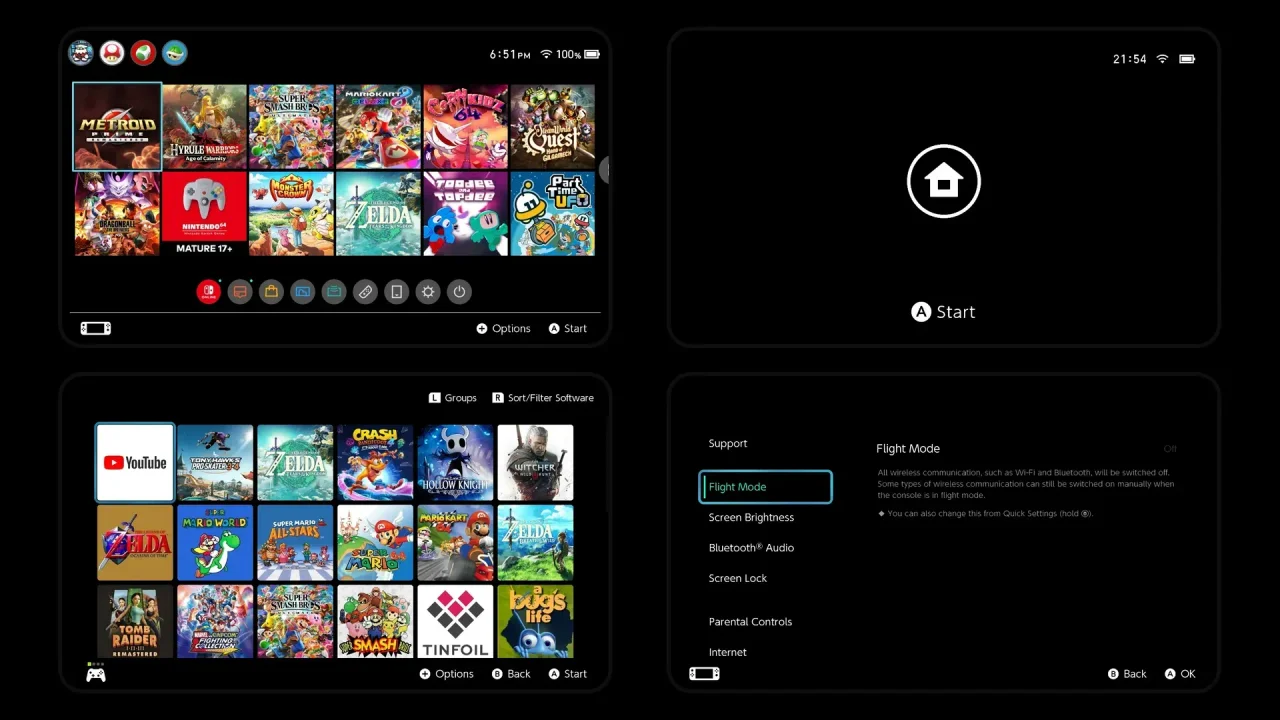Image resolution: width=1280 pixels, height=720 pixels.
Task: Launch Metroid Prime Remastered tile
Action: [117, 127]
